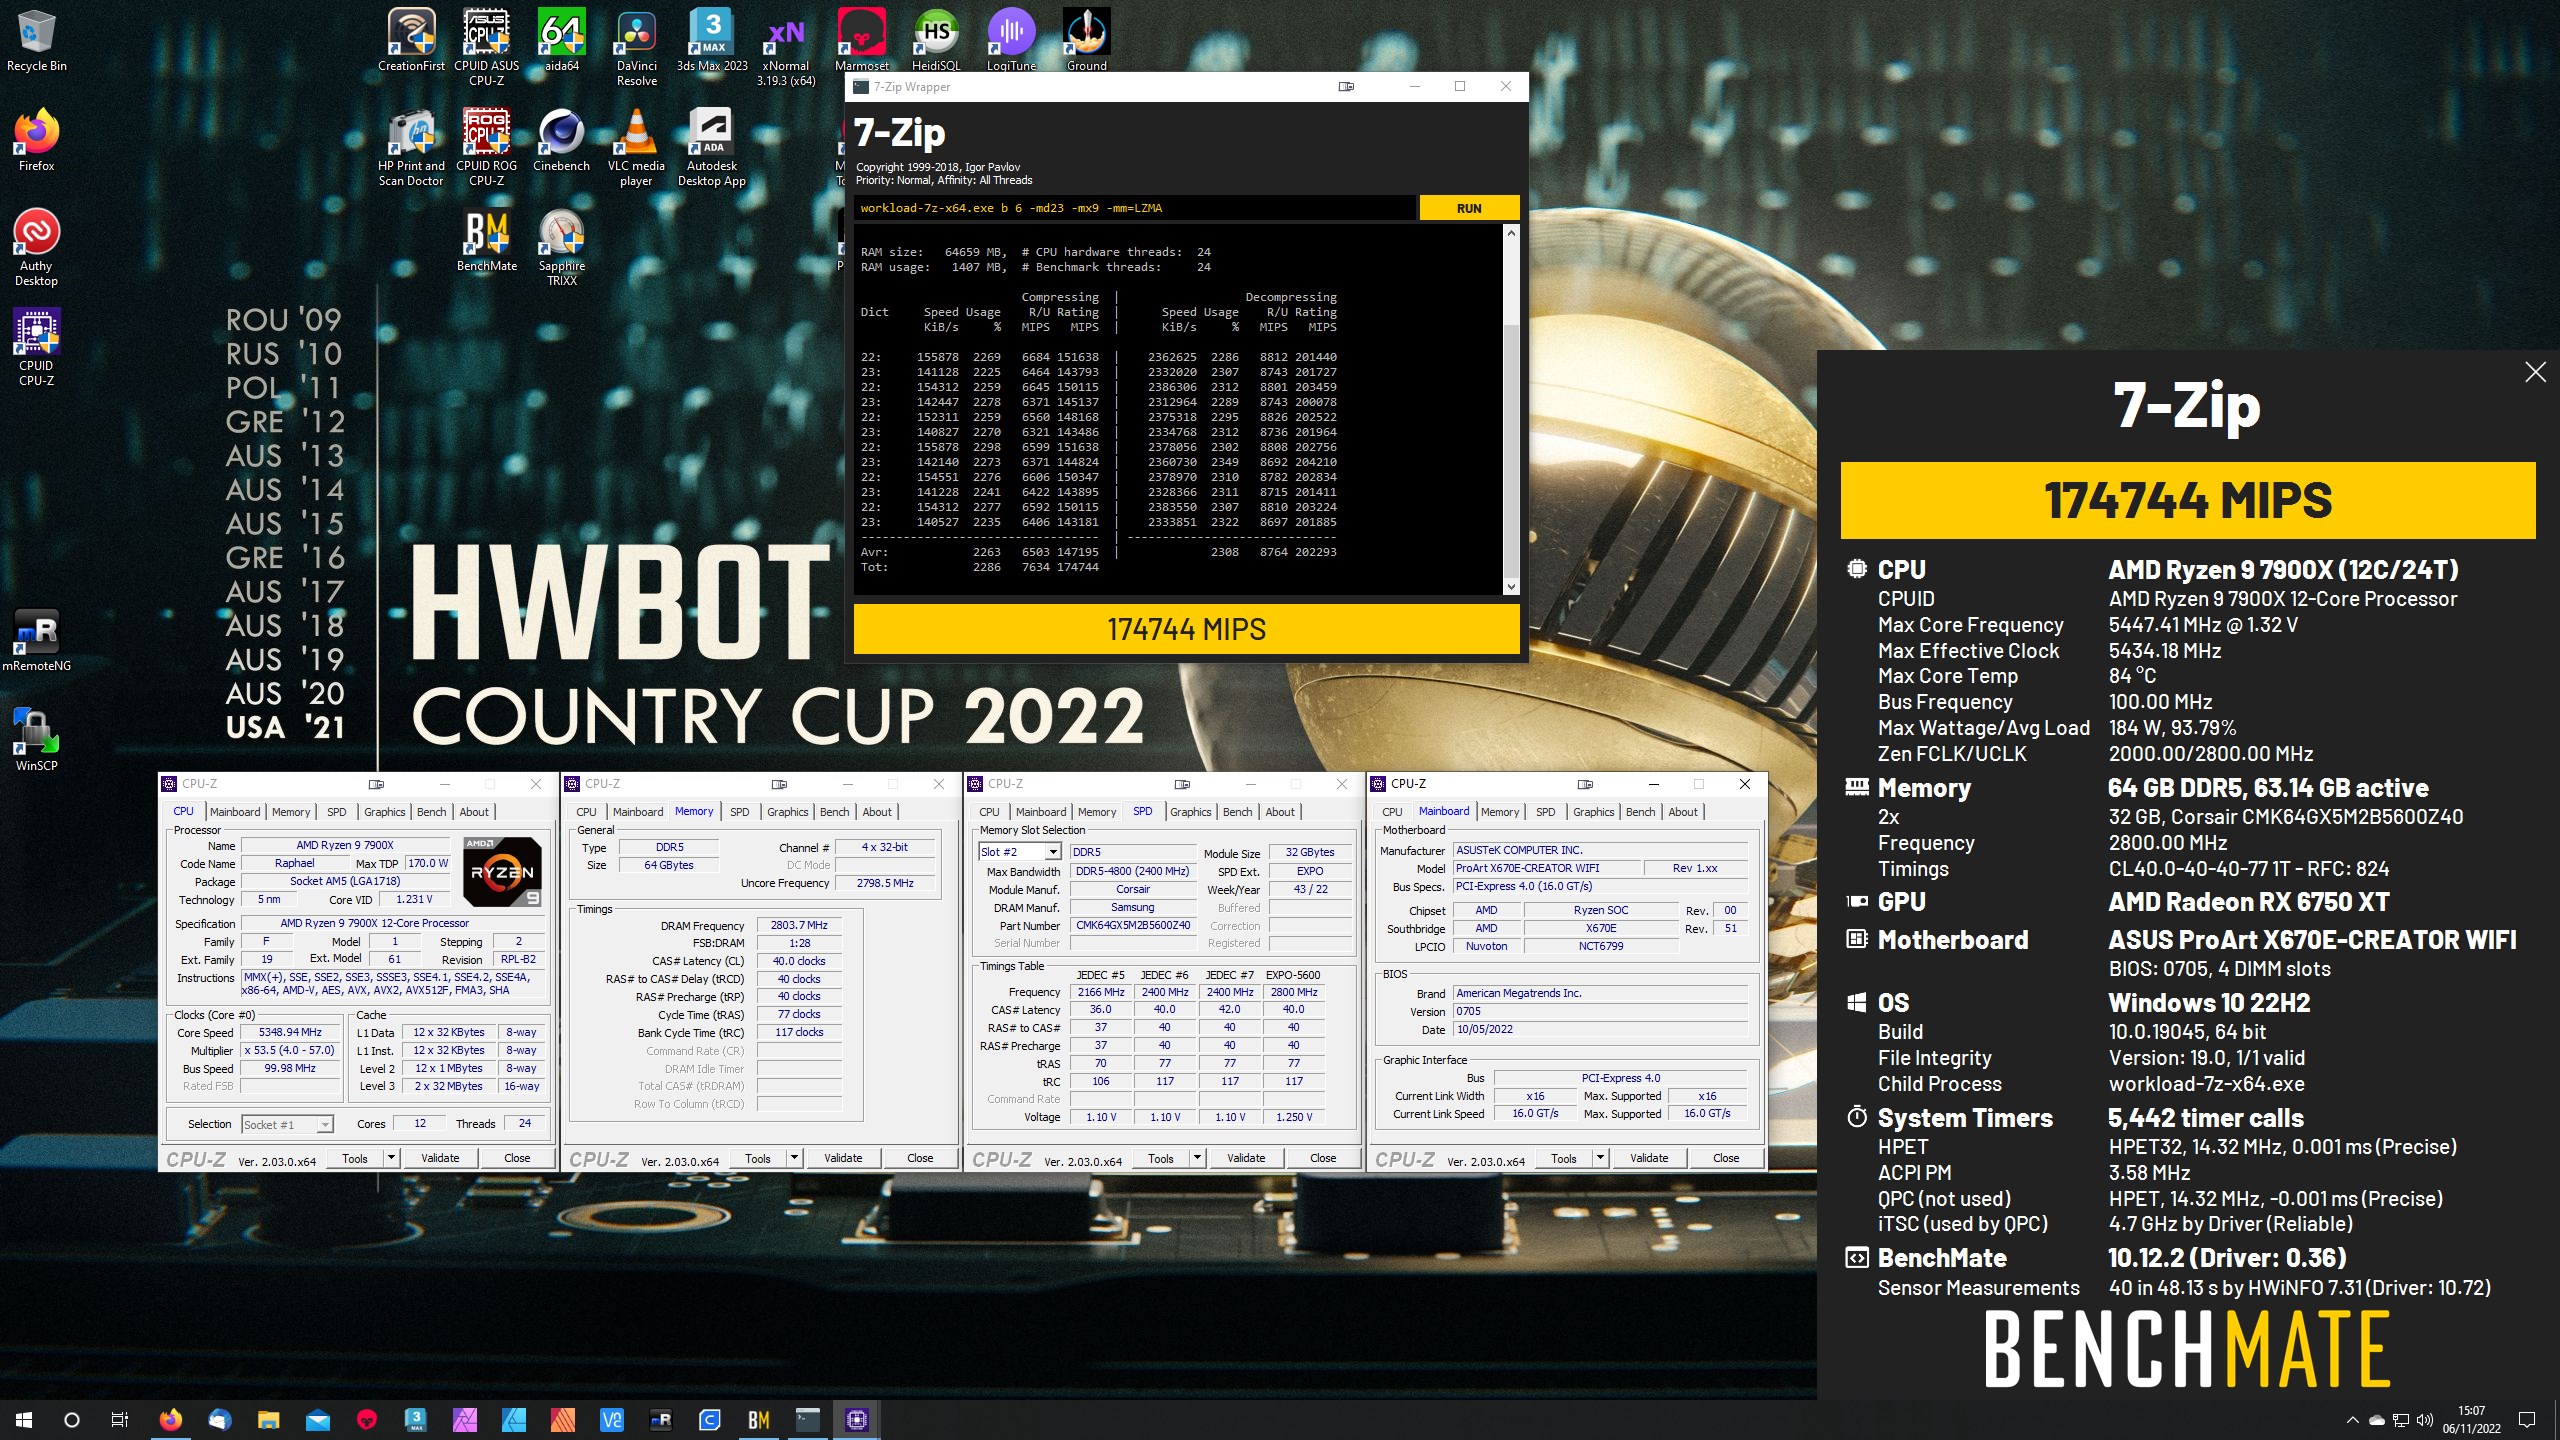Click Tools button in CPU-Z SPD window
Screen dimensions: 2560x1440
[1161, 1158]
